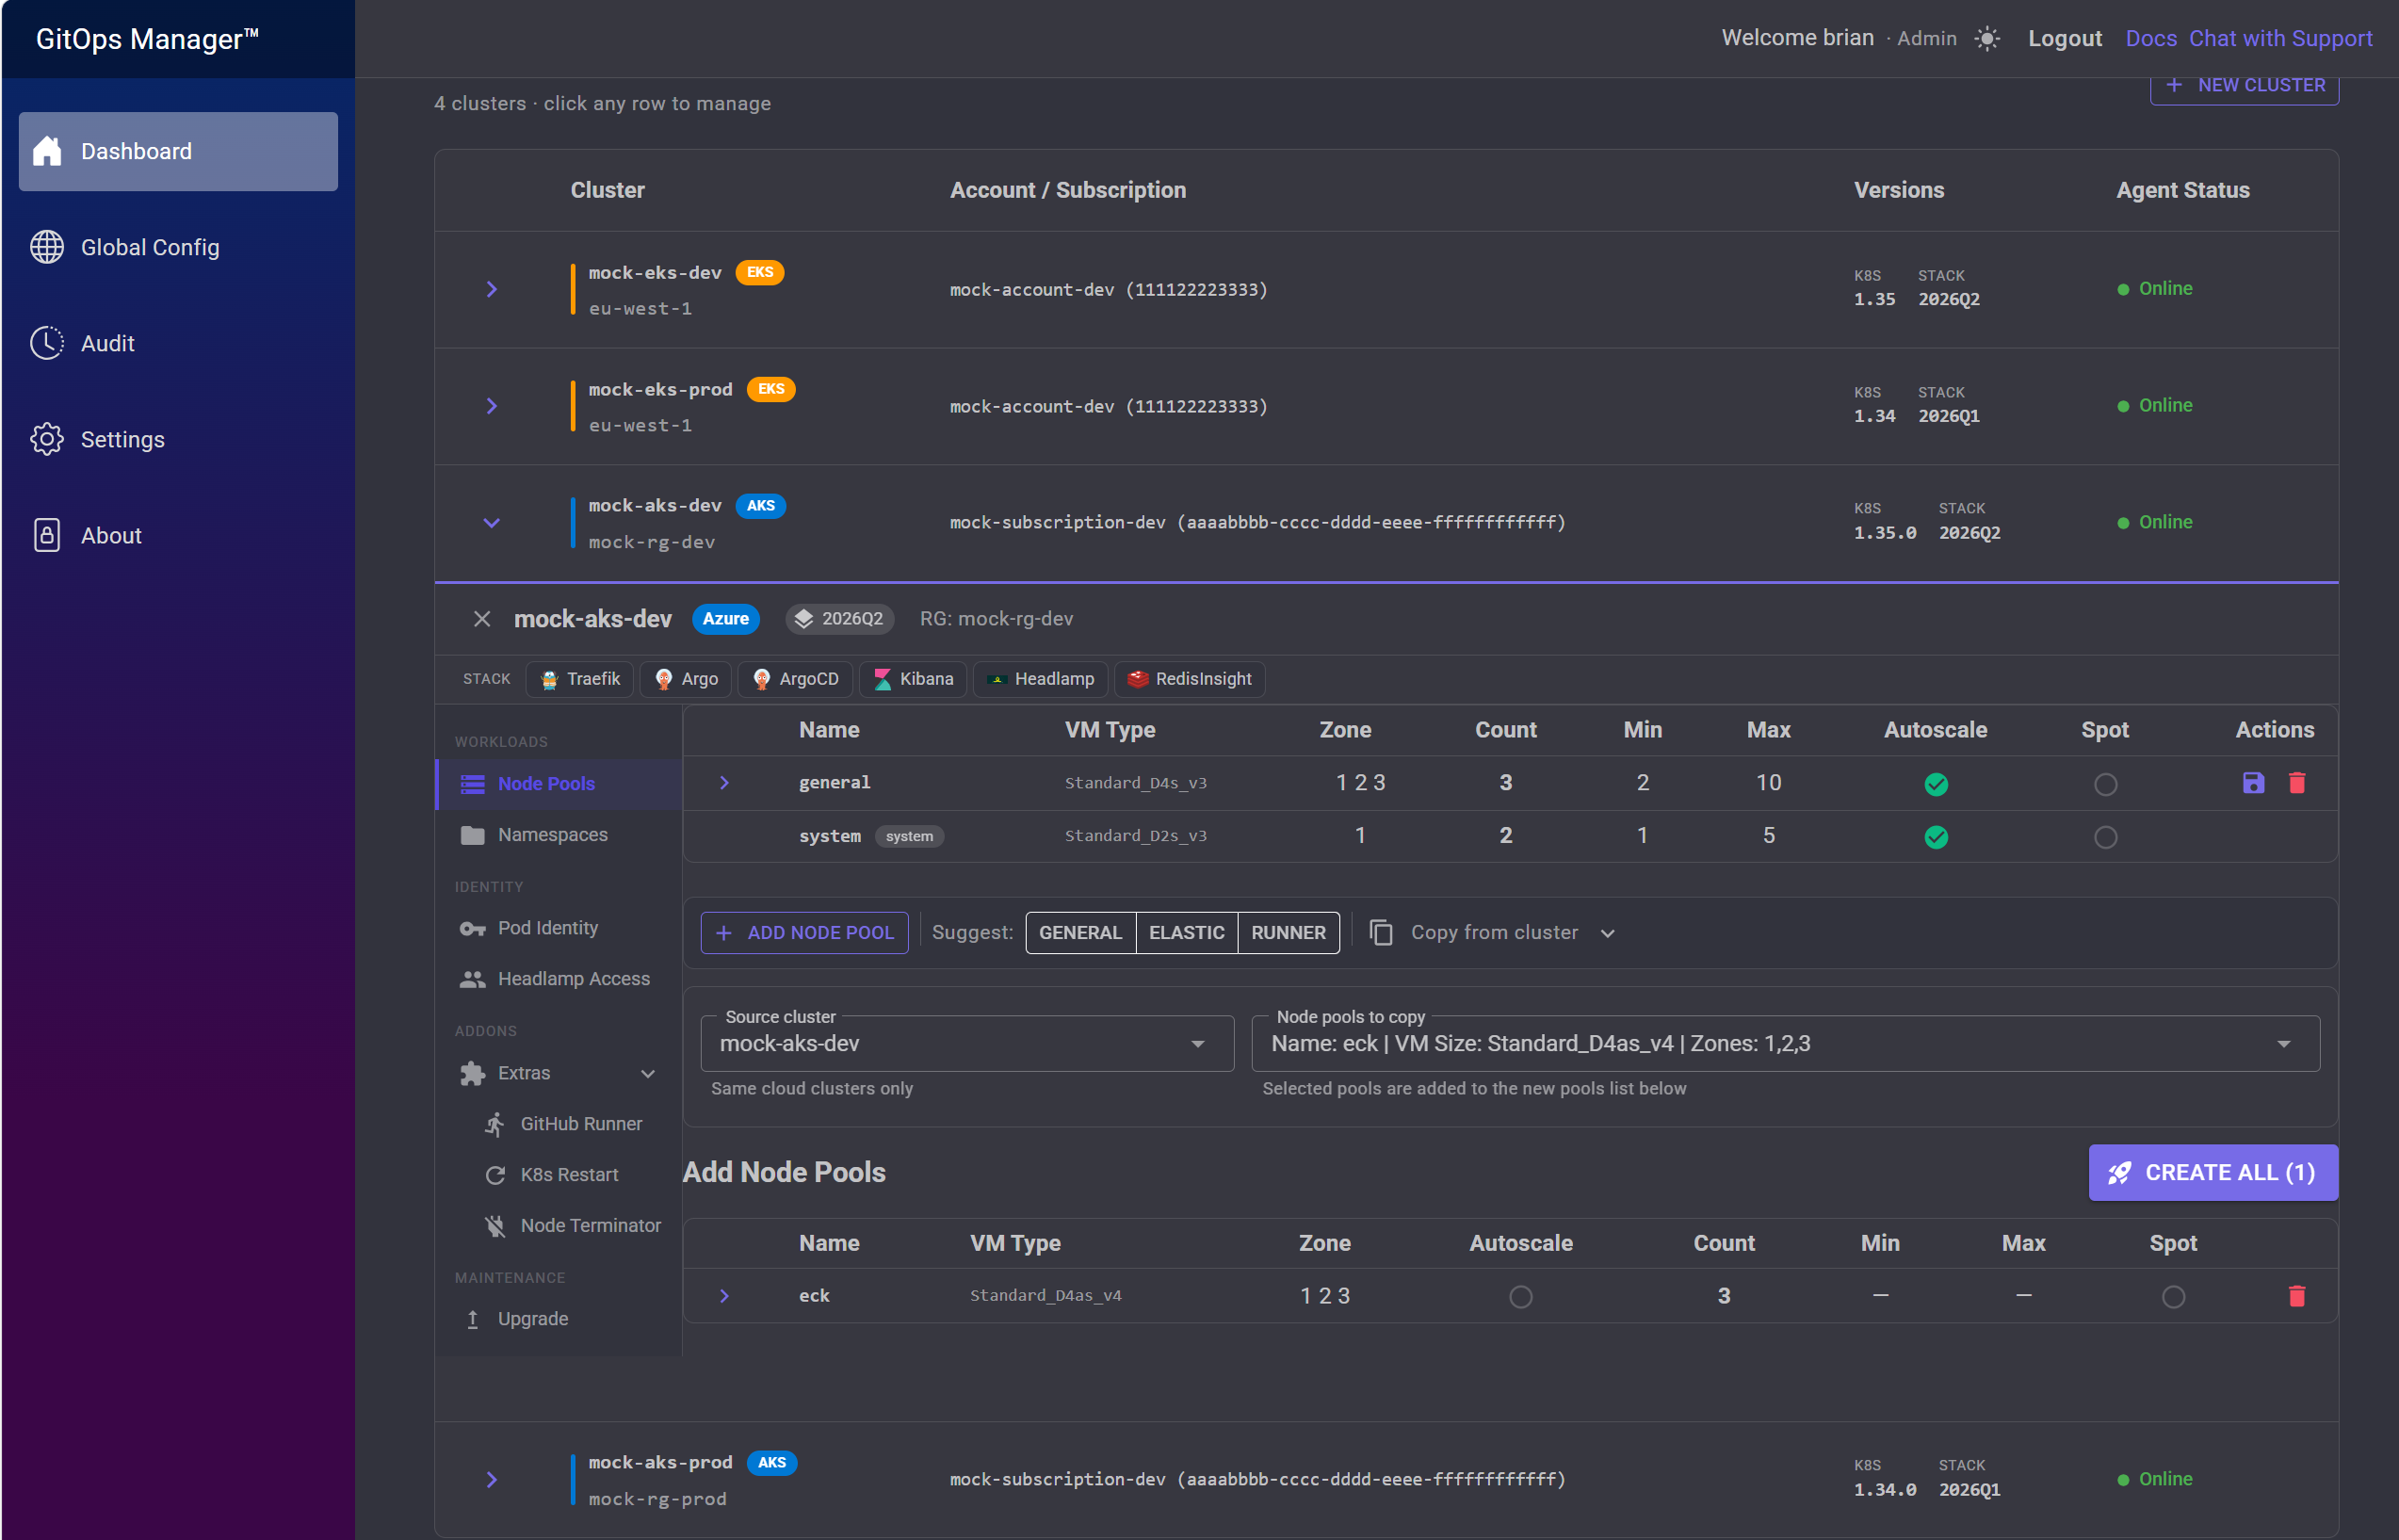Click the Headlamp Access people icon
The image size is (2399, 1540).
(x=472, y=979)
